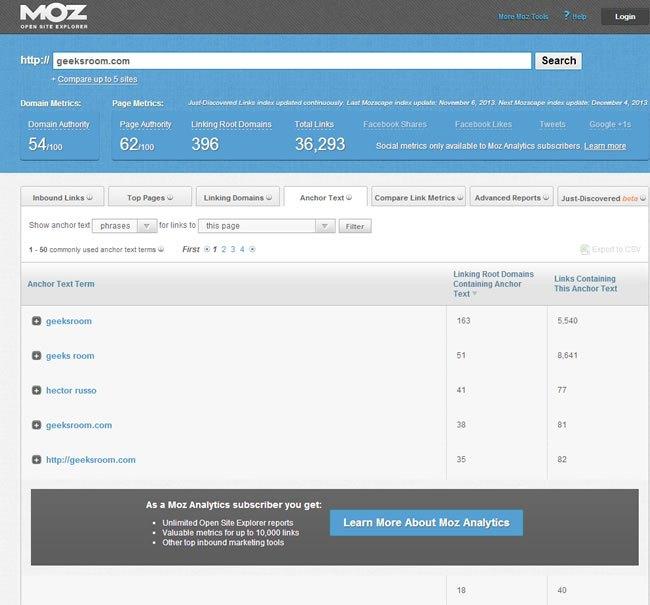650x605 pixels.
Task: Click plus icon beside geeksroom.com
Action: tap(37, 425)
